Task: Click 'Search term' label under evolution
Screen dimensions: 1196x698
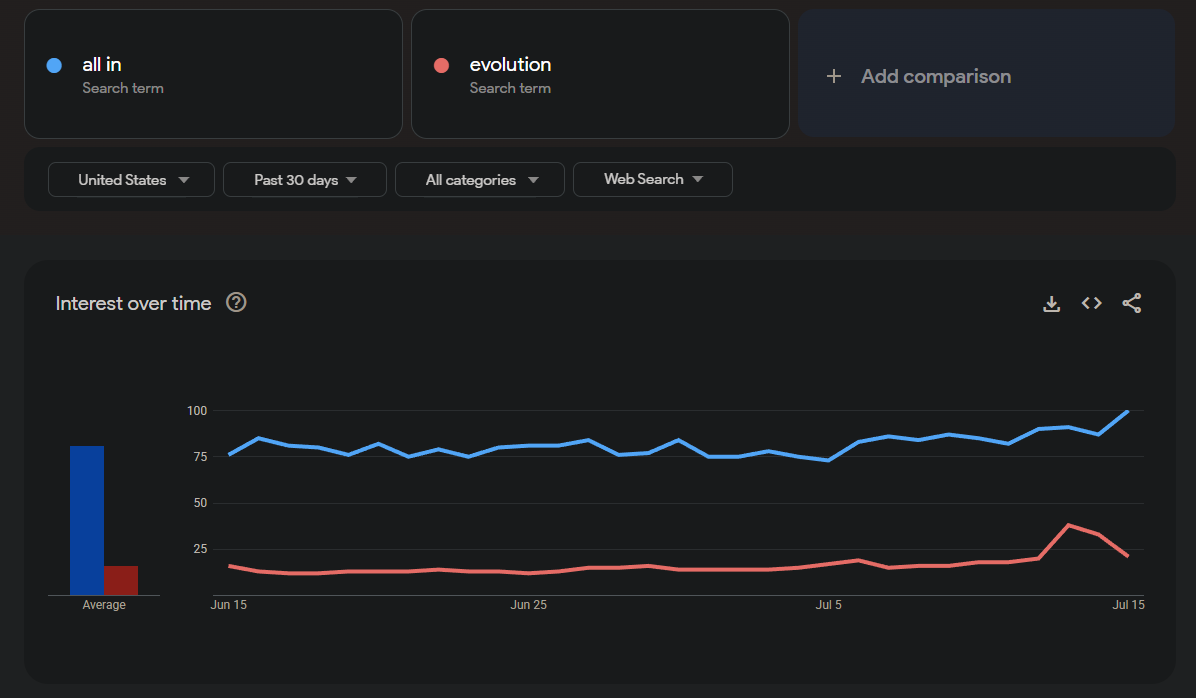Action: pos(510,88)
